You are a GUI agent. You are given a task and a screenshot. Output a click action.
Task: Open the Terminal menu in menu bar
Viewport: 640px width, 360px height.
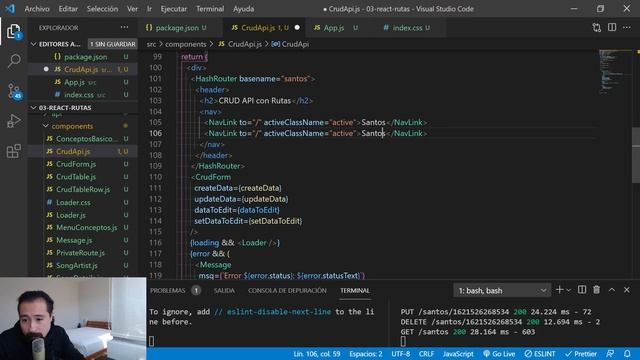(x=210, y=9)
